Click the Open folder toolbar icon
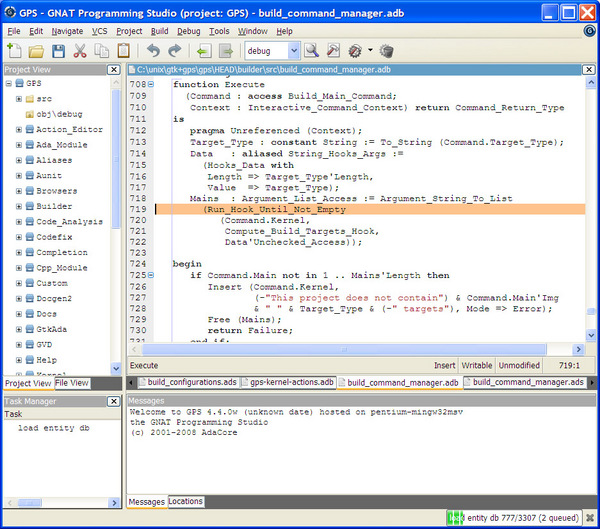Viewport: 600px width, 529px height. pos(36,50)
